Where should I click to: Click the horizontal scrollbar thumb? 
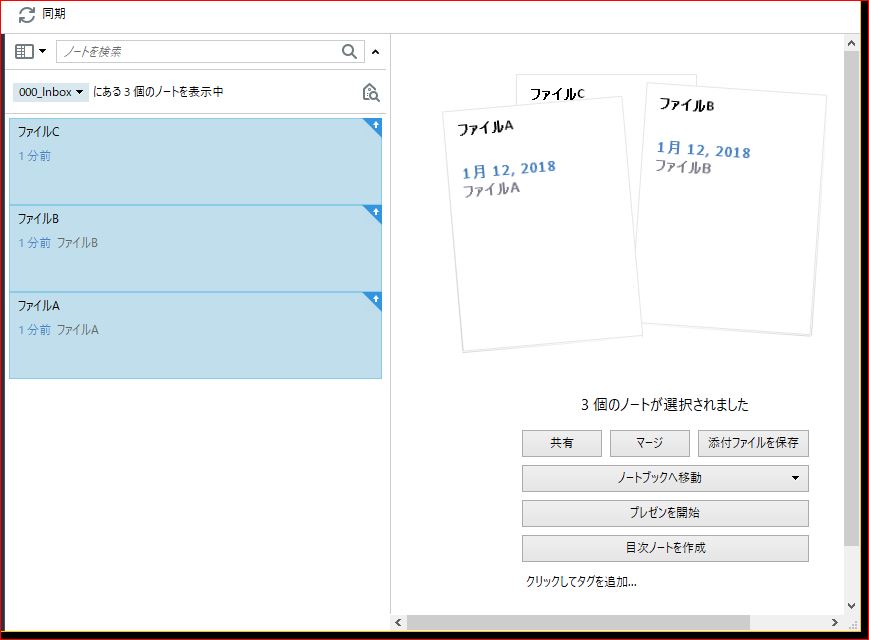[578, 622]
